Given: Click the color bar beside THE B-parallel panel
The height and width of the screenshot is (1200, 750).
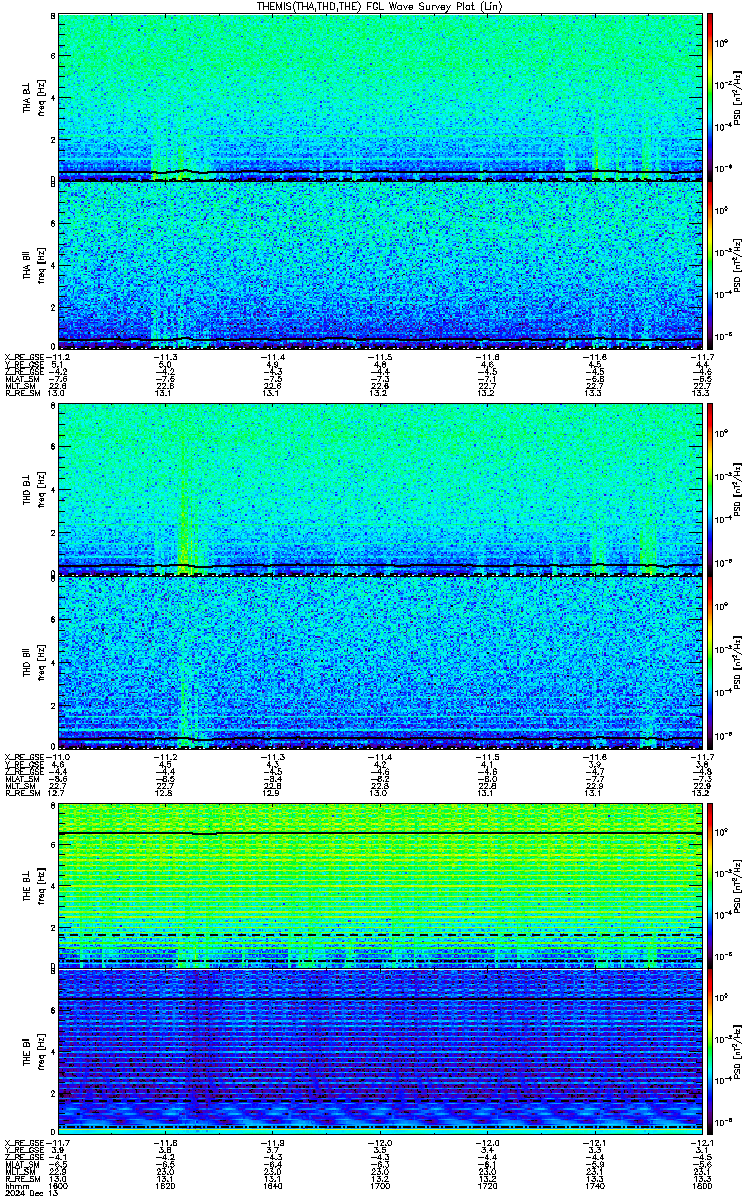Looking at the screenshot, I should click(x=710, y=1053).
